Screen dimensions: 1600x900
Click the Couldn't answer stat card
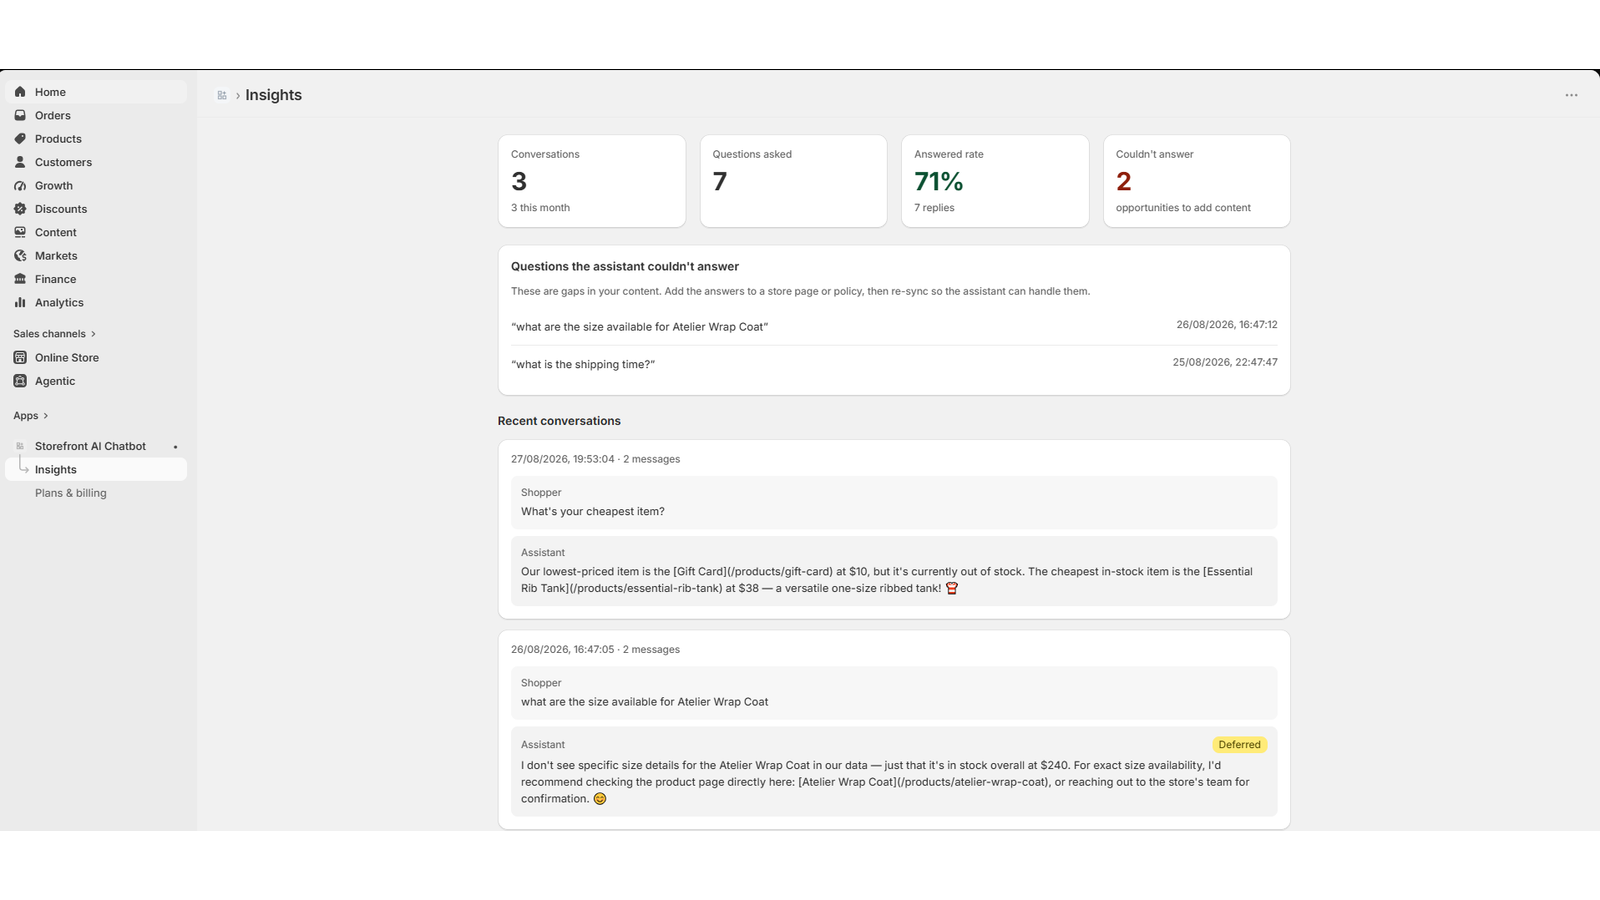(1196, 181)
